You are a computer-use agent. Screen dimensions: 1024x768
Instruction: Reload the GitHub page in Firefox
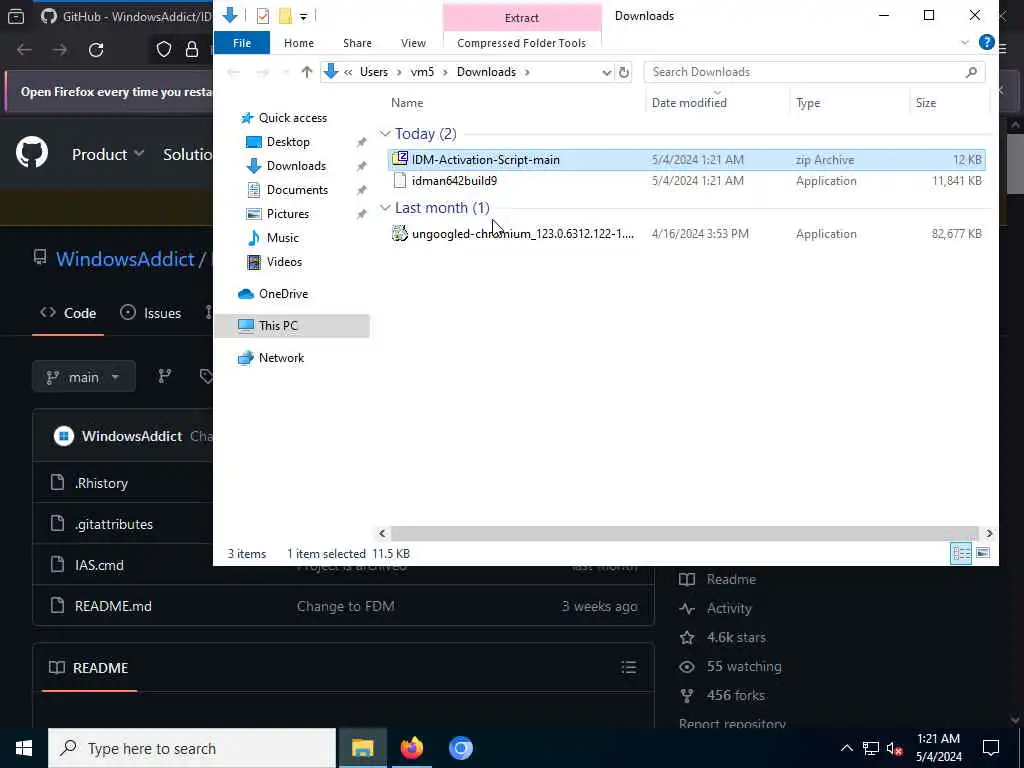click(96, 50)
